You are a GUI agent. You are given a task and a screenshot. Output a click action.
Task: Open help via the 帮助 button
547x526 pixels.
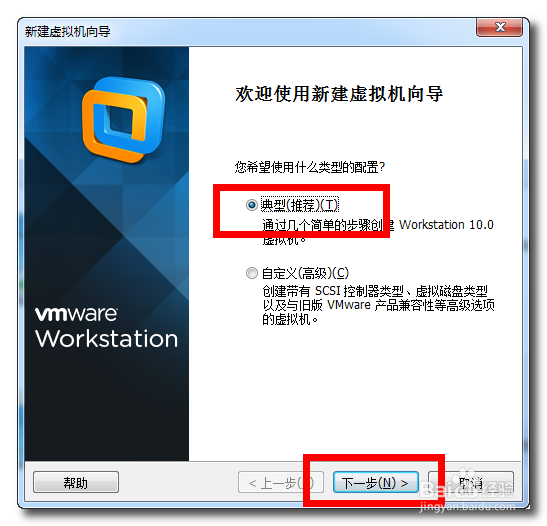(76, 482)
